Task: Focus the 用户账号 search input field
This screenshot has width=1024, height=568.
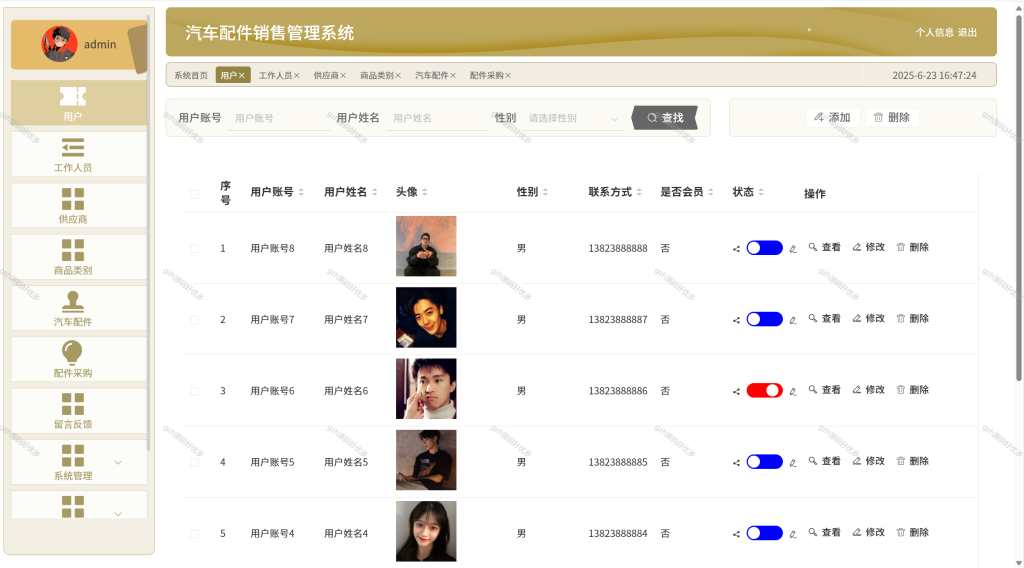Action: tap(279, 118)
